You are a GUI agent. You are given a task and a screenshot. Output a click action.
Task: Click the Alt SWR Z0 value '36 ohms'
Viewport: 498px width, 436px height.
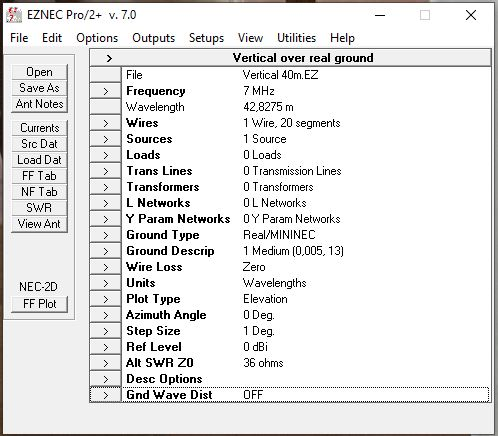pyautogui.click(x=263, y=363)
